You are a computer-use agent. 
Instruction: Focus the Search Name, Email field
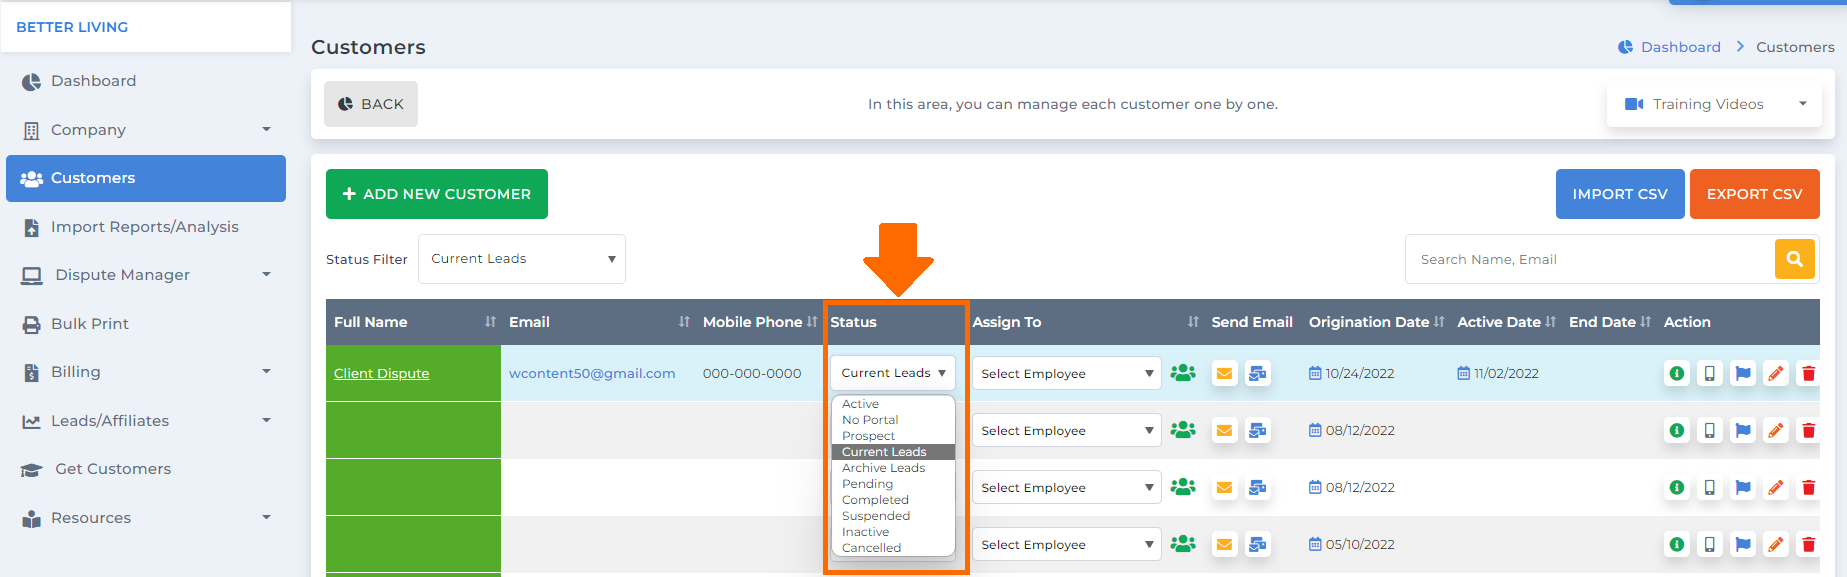click(x=1590, y=259)
